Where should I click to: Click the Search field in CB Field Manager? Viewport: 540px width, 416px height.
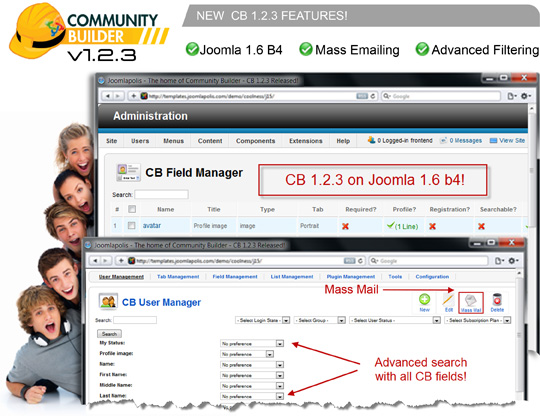[x=162, y=195]
